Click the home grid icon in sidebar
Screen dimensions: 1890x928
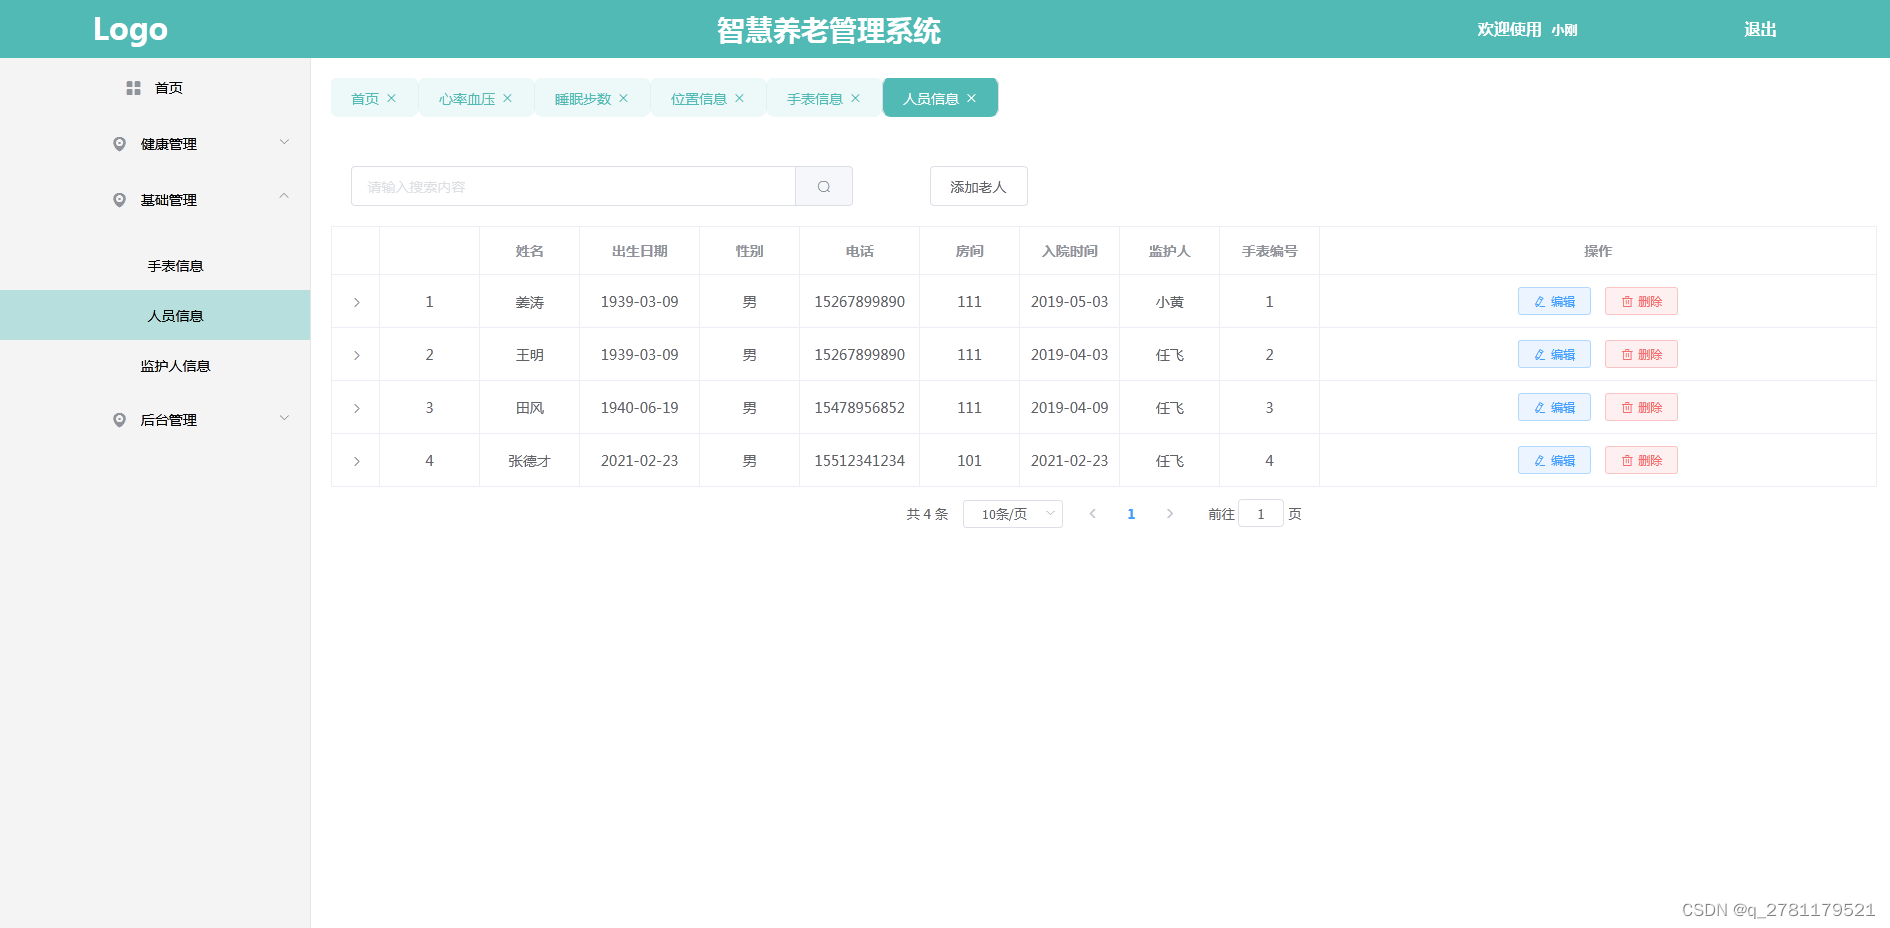click(x=133, y=88)
